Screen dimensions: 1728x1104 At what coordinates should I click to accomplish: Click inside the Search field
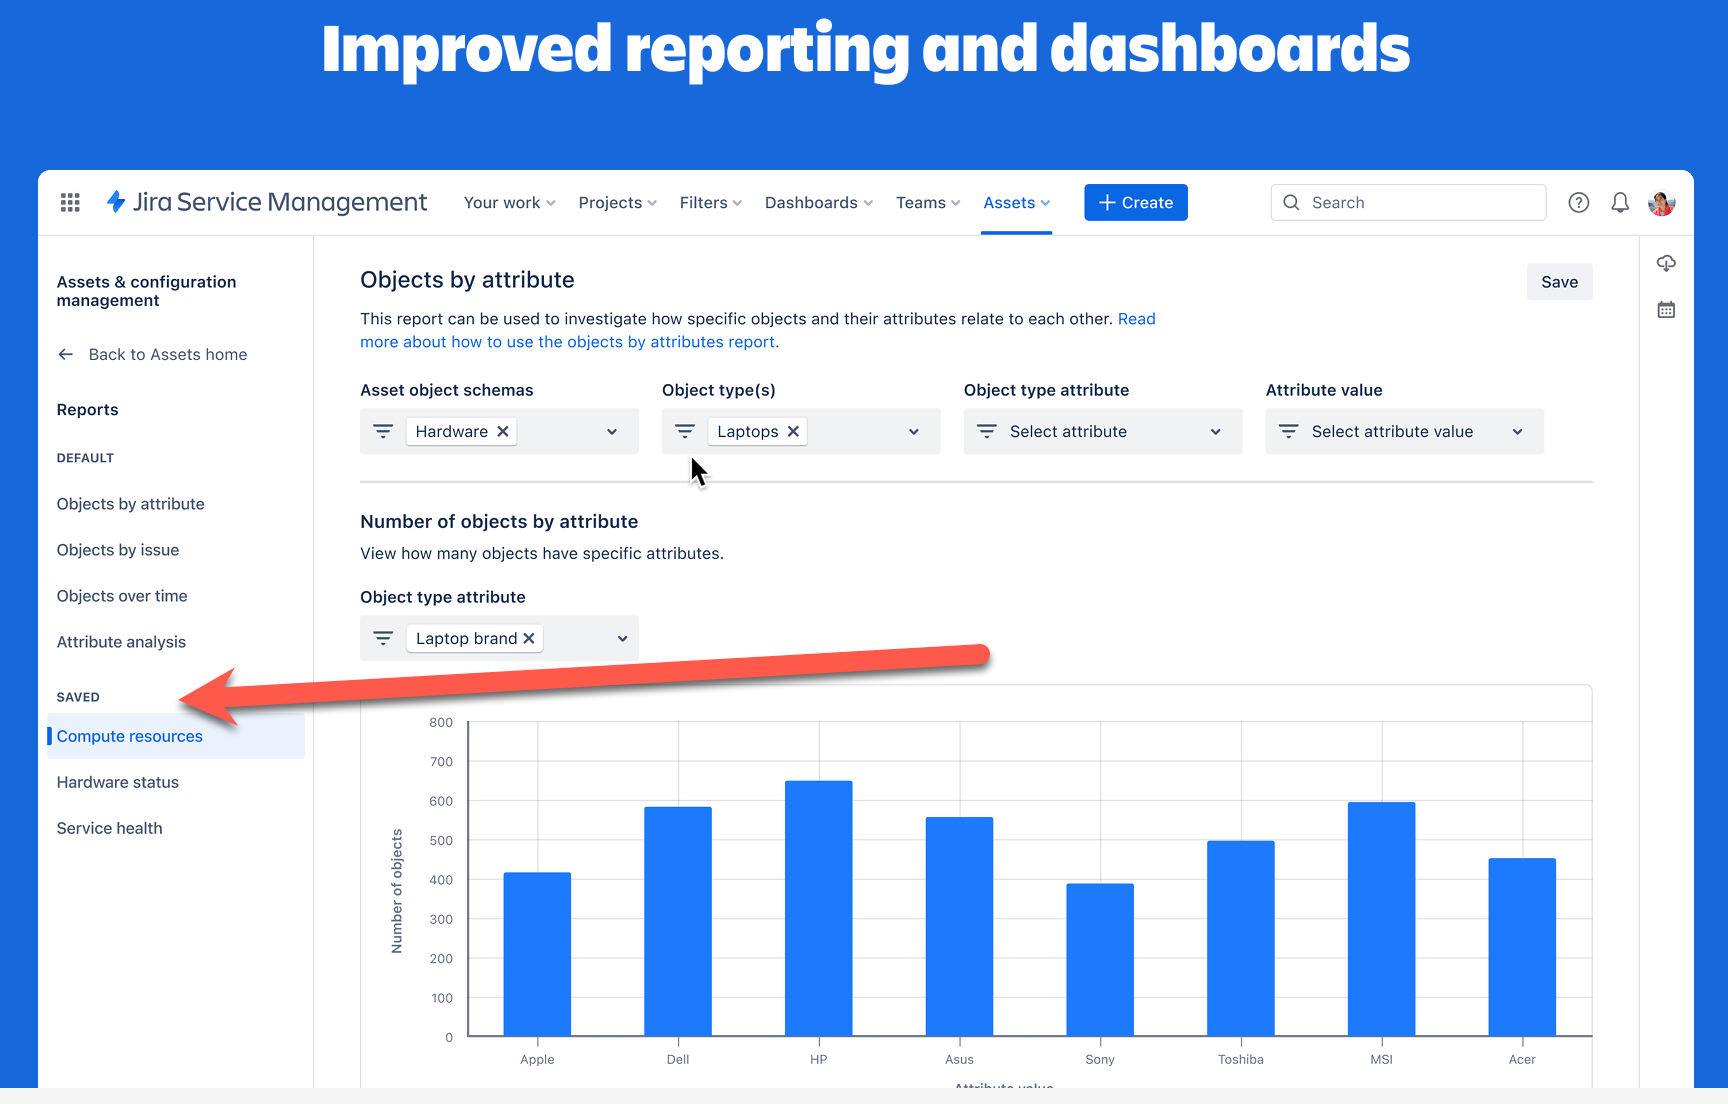1408,202
